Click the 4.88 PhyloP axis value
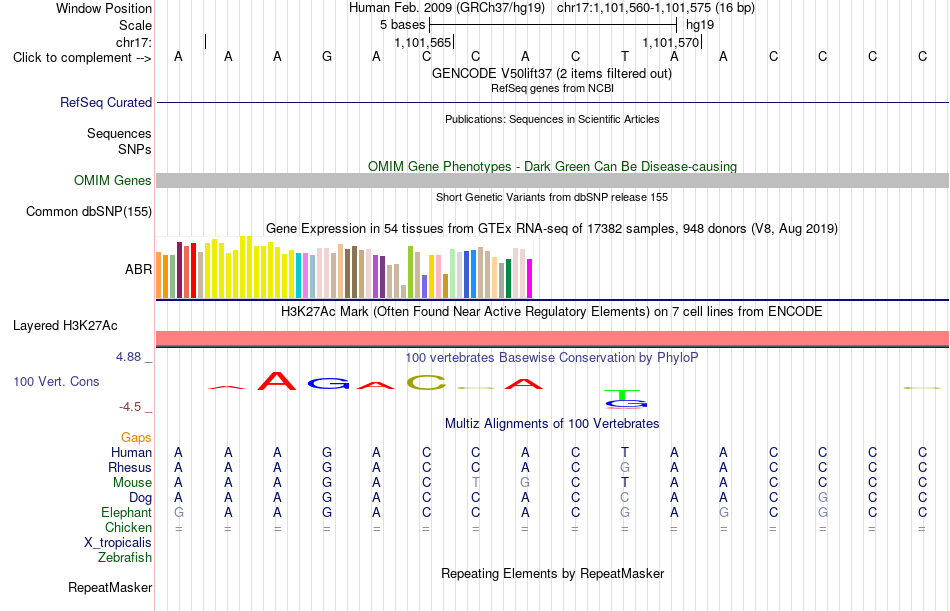The width and height of the screenshot is (950, 611). 128,357
